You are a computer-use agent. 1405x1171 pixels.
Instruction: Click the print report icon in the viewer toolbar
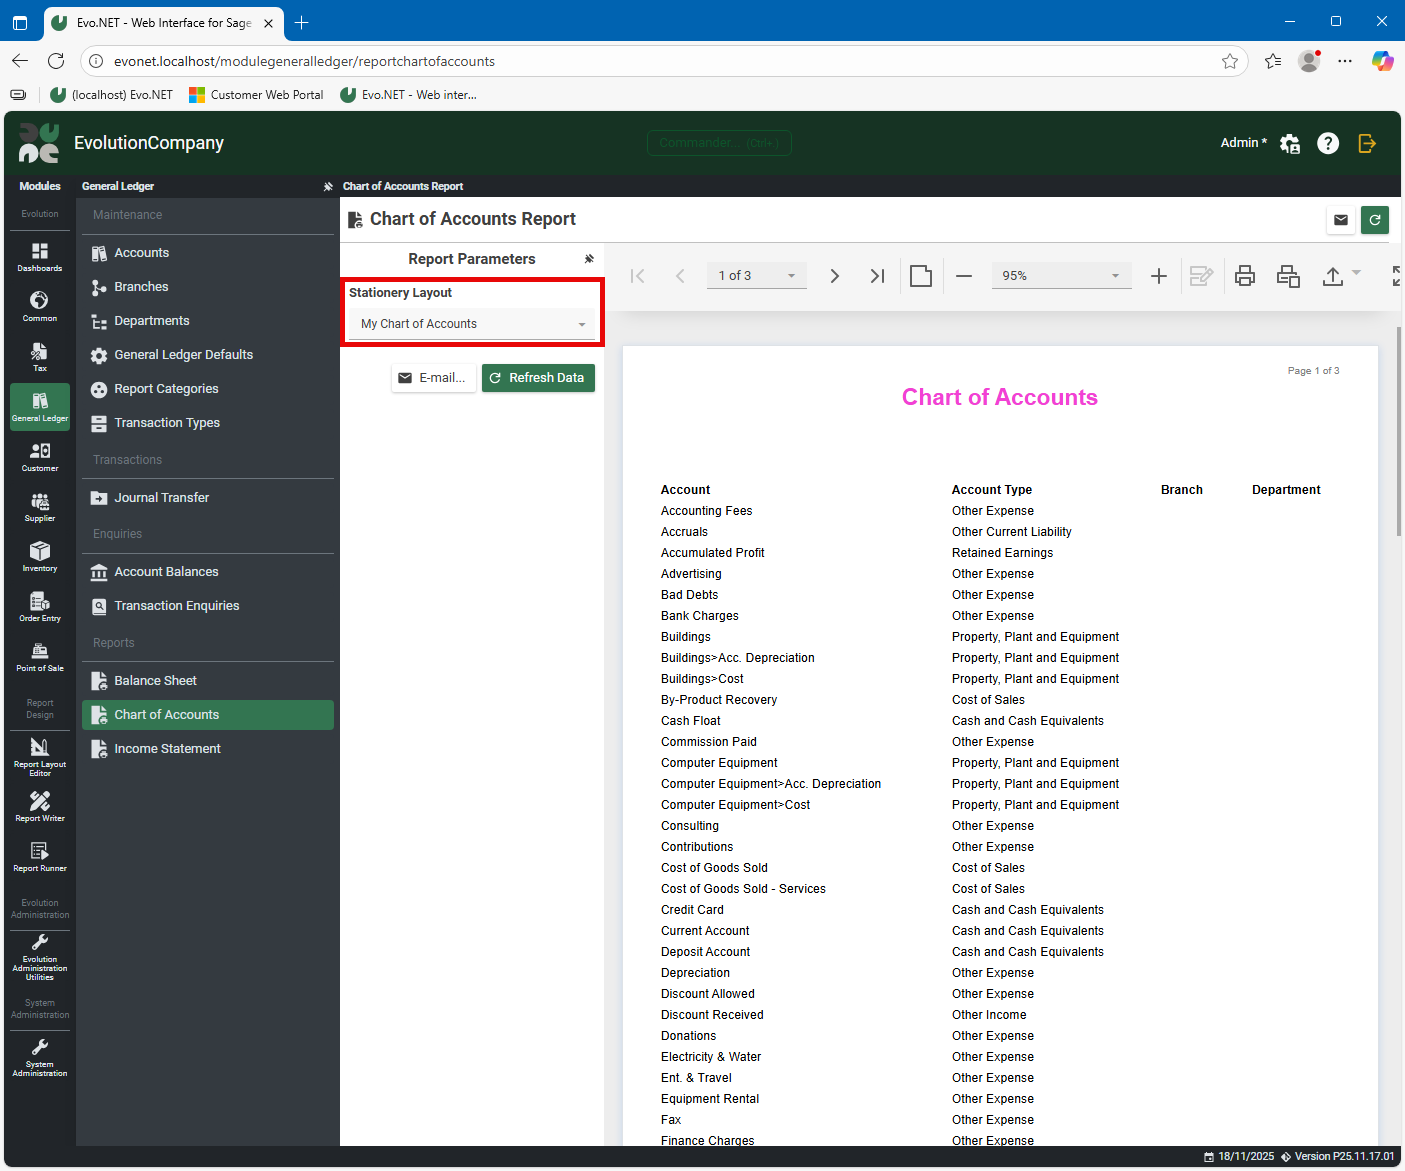1244,275
